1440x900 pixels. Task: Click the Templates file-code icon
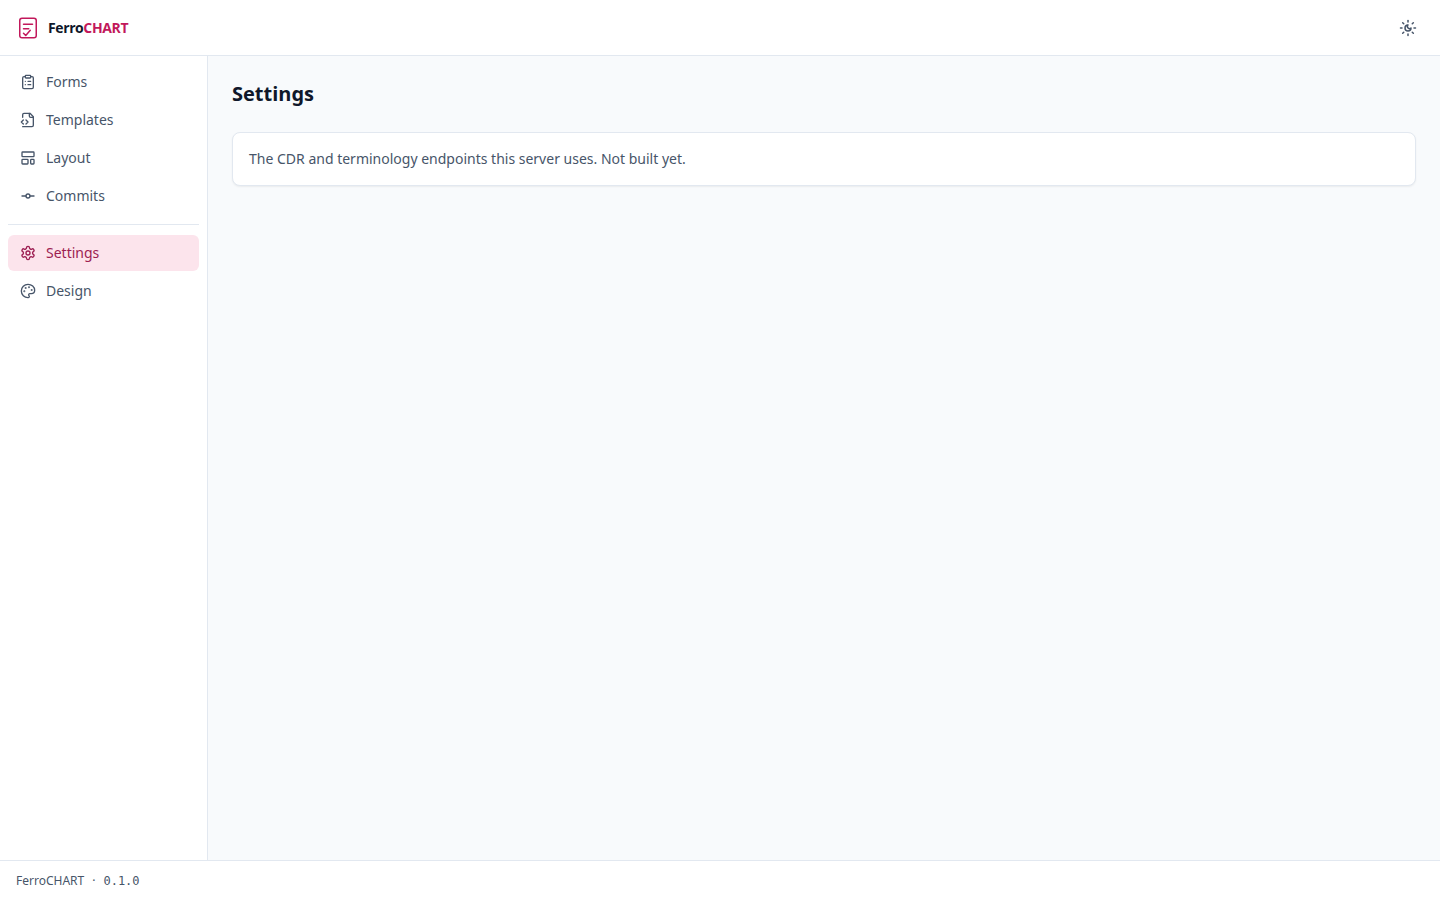point(28,120)
